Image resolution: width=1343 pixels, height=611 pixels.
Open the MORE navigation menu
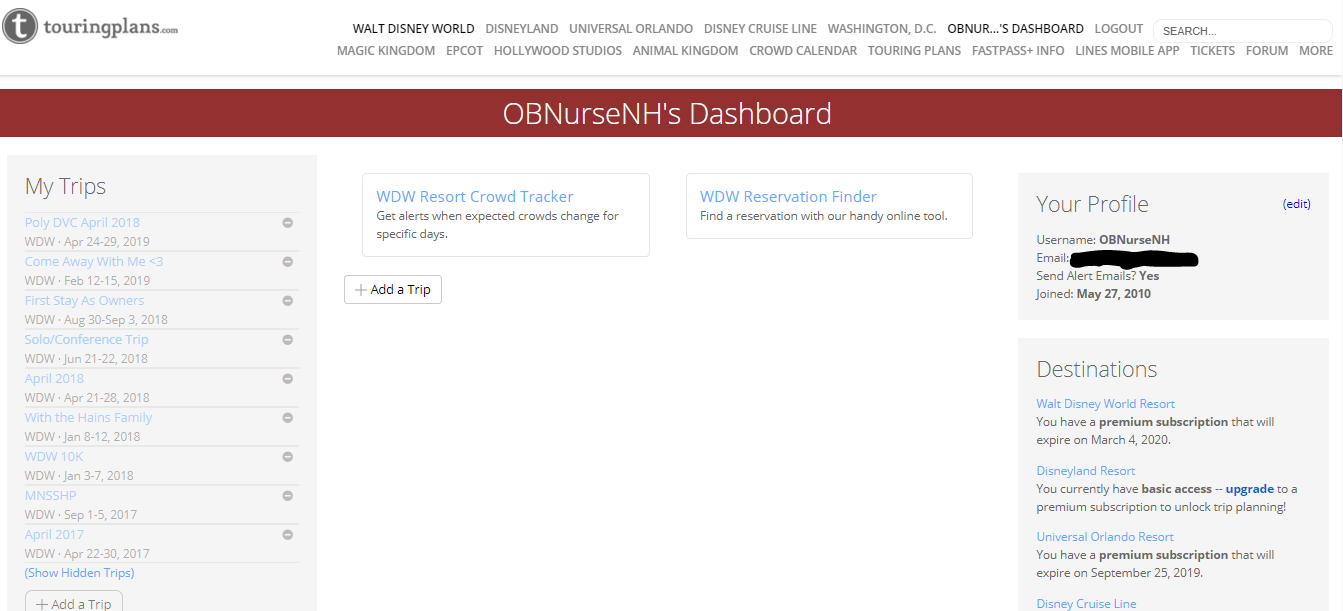click(x=1315, y=51)
